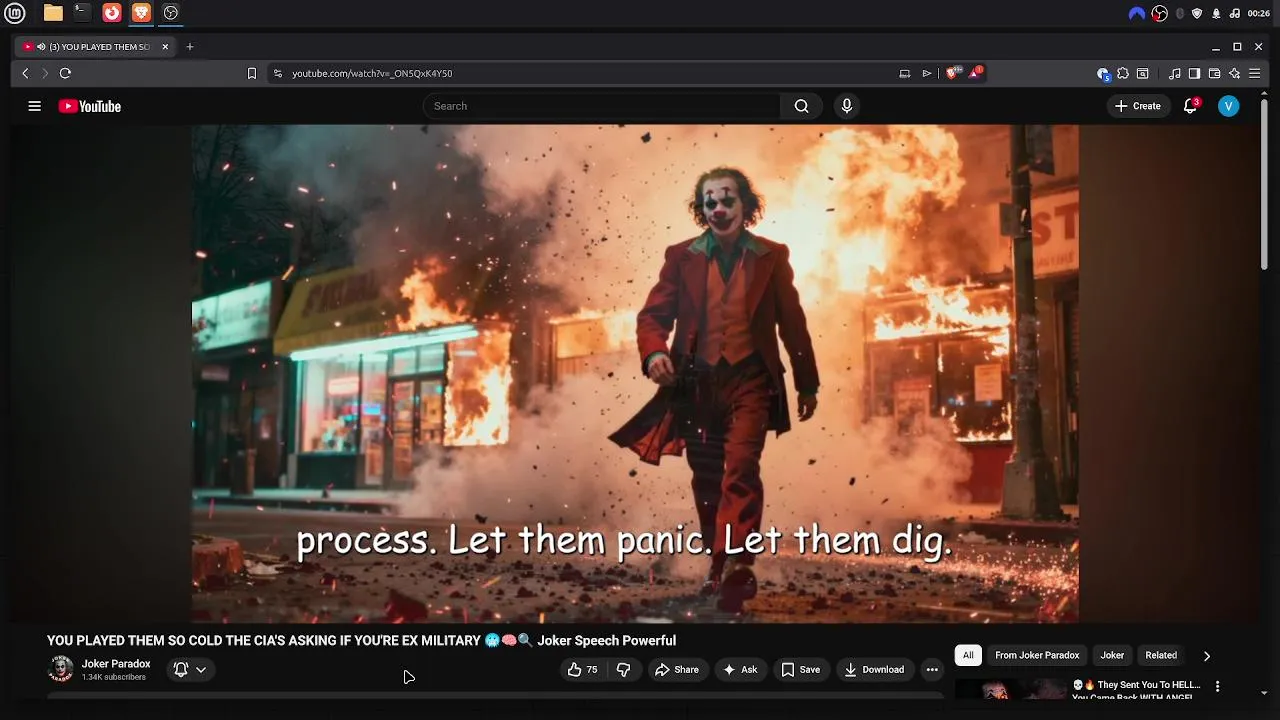
Task: Go back to the previous page
Action: click(26, 73)
